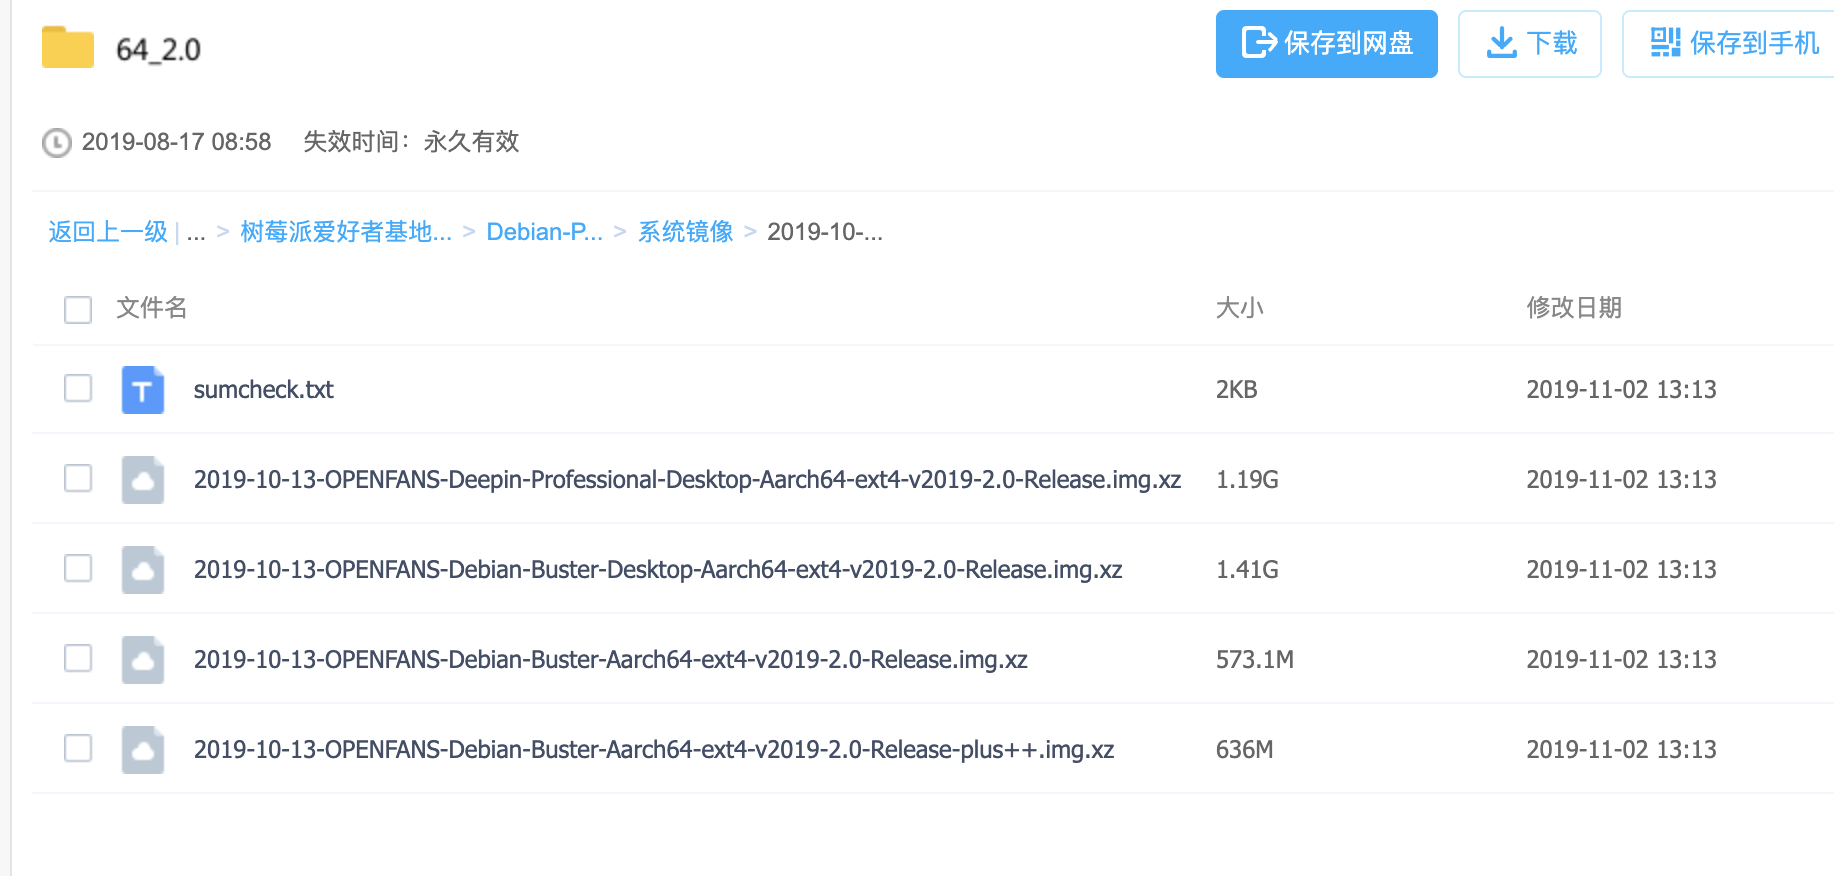Click the clock icon beside the share date
The width and height of the screenshot is (1834, 876).
click(57, 143)
